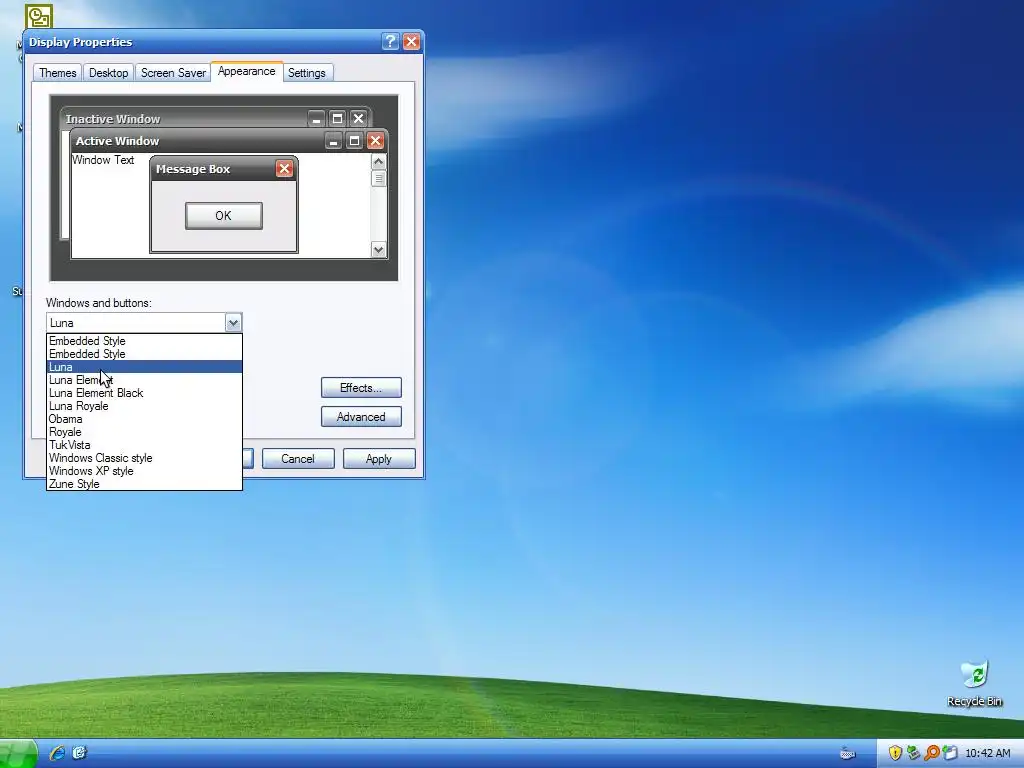Click the Active Window preview close icon

pyautogui.click(x=376, y=141)
